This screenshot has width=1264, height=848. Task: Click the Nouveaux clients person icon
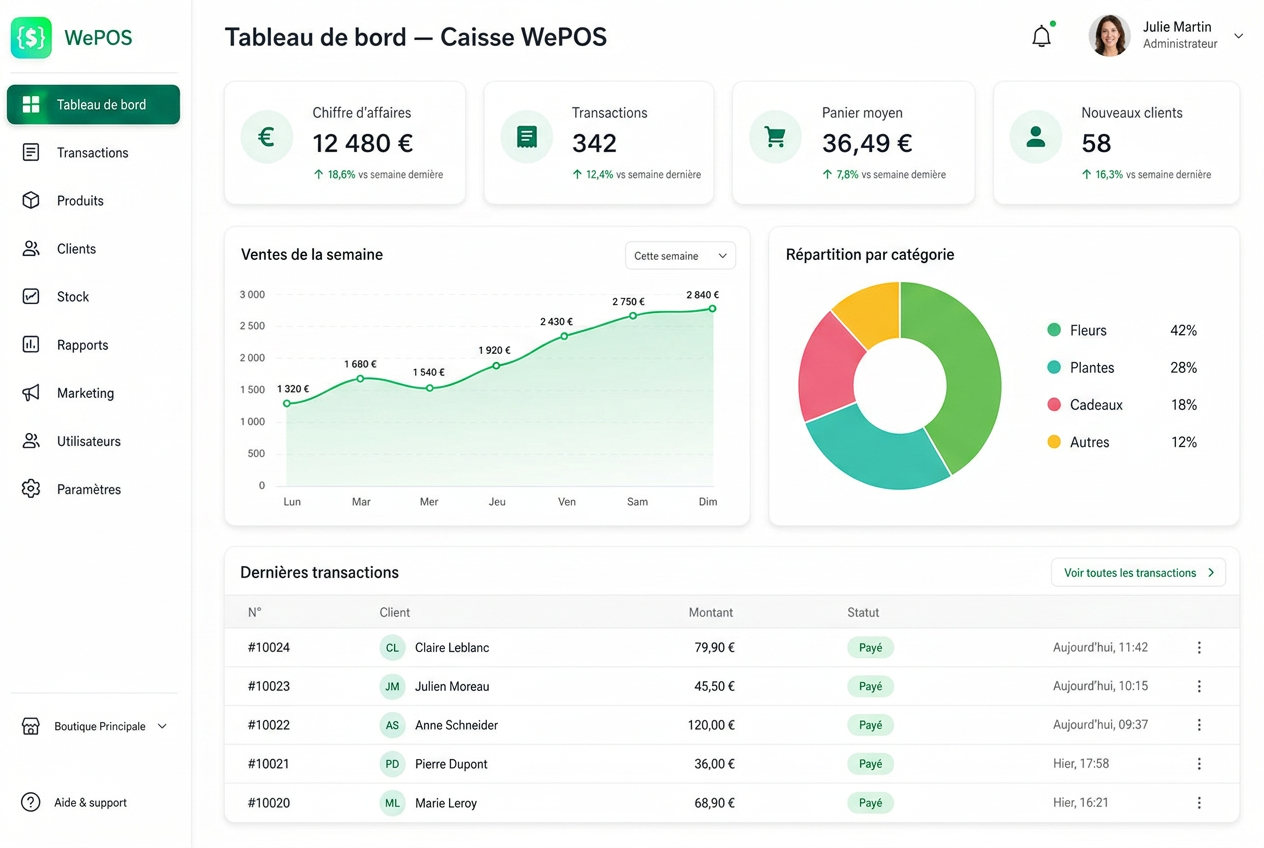[1036, 137]
